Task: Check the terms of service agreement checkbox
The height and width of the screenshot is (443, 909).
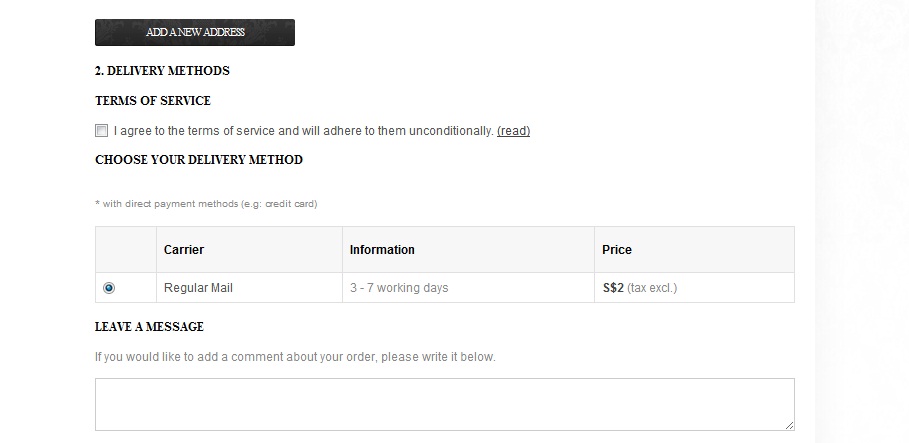Action: pos(101,130)
